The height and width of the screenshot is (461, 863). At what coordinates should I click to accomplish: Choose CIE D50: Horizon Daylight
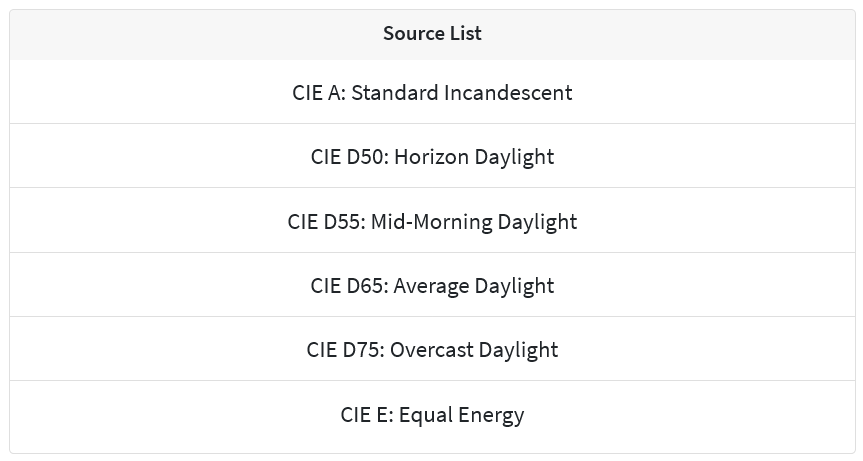coord(432,157)
